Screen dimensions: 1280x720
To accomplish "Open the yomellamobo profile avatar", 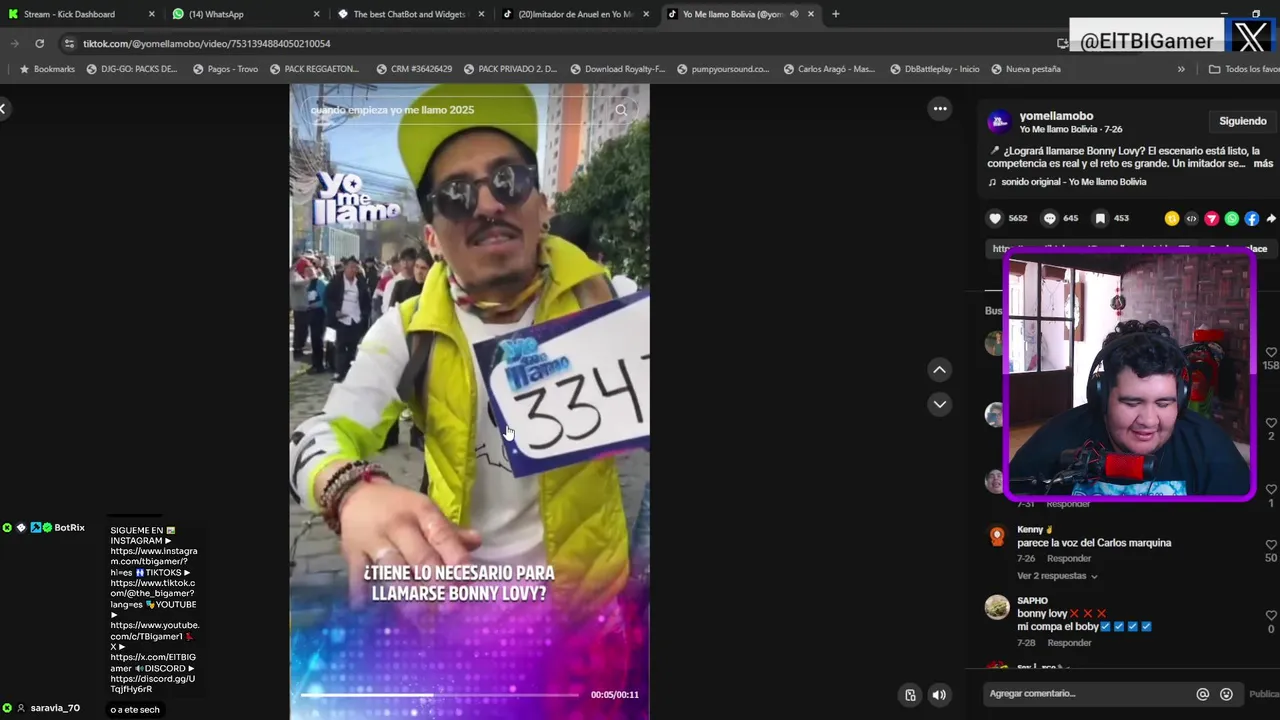I will [x=998, y=122].
